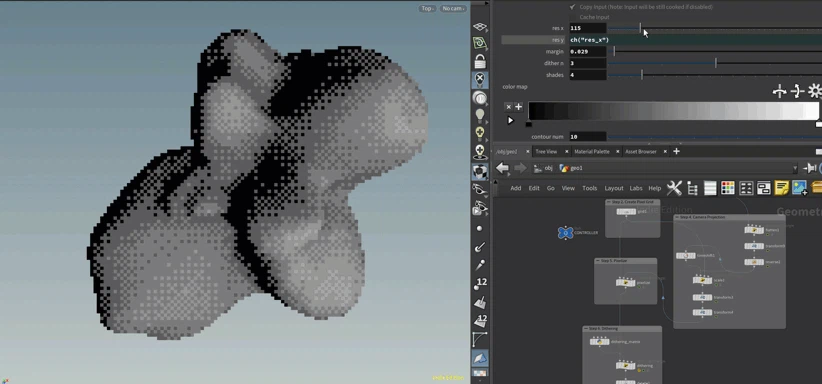Switch to the /obj/geo1 network tab

506,152
